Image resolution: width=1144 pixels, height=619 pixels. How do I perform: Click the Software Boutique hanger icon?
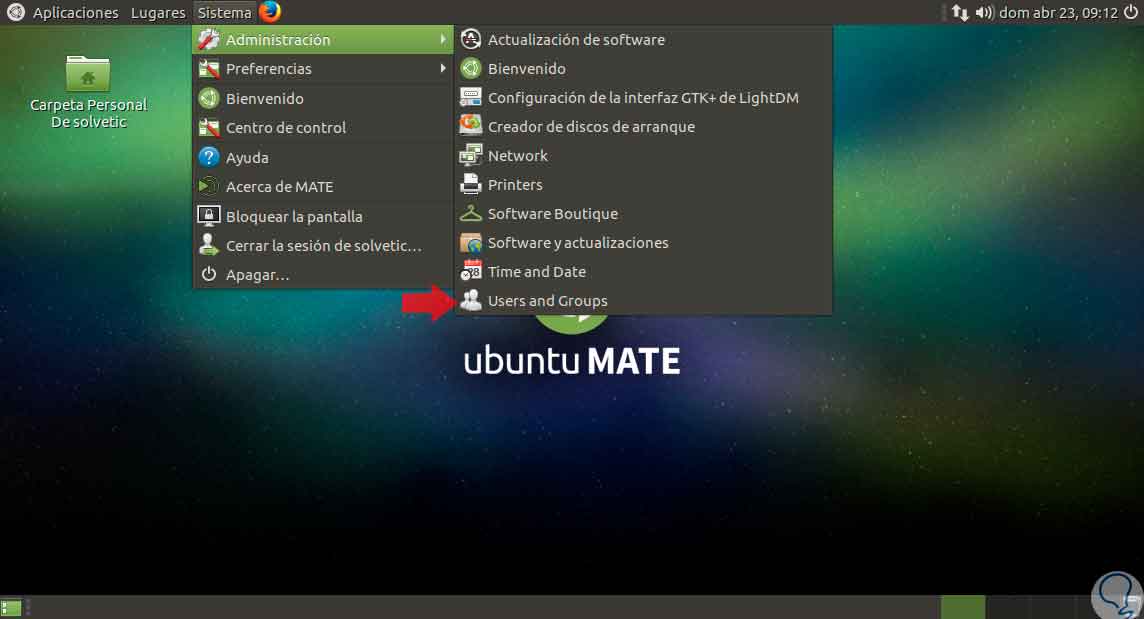pos(471,213)
